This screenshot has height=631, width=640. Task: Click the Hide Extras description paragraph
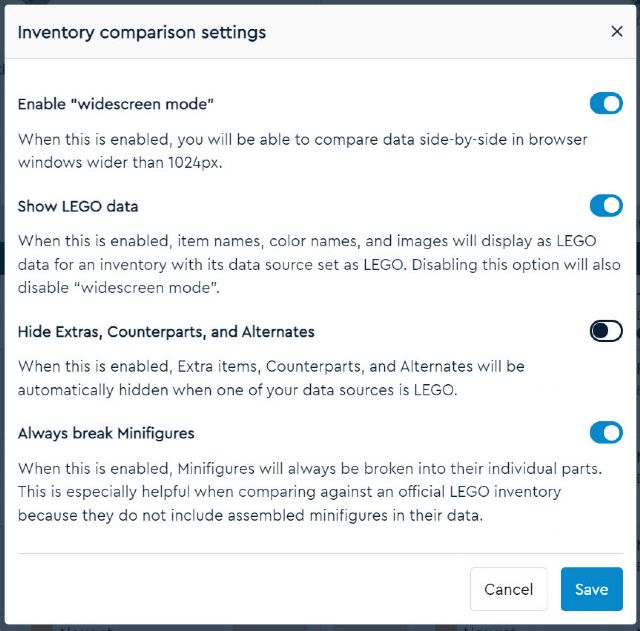point(270,378)
